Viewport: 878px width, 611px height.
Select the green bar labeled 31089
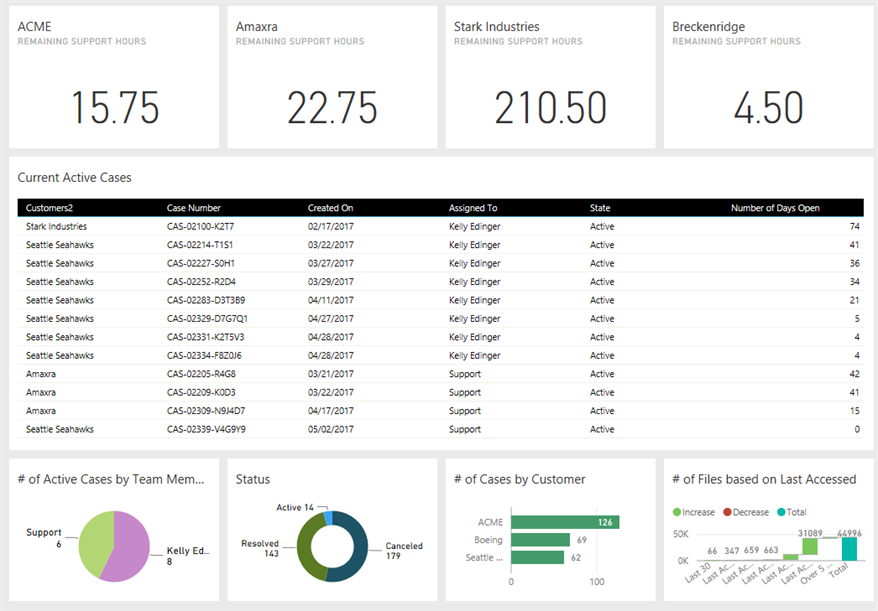tap(810, 547)
